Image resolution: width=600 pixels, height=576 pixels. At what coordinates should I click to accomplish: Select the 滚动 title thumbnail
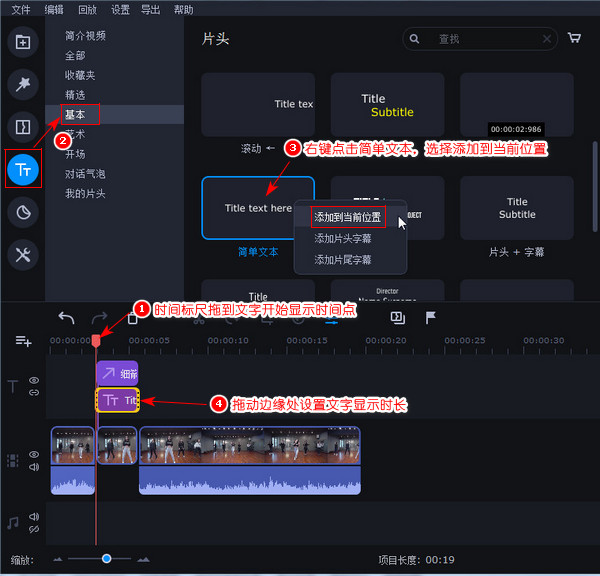pos(258,104)
